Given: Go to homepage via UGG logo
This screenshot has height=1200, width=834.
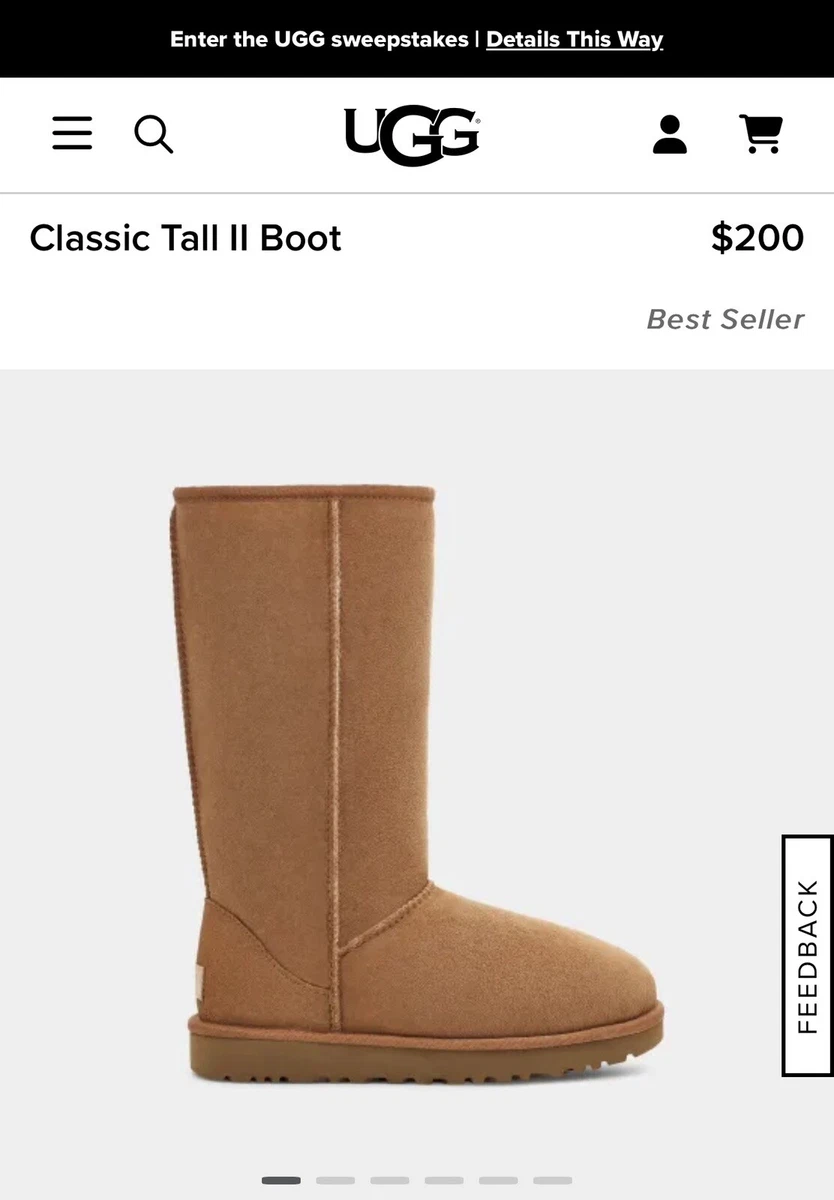Looking at the screenshot, I should (x=412, y=136).
